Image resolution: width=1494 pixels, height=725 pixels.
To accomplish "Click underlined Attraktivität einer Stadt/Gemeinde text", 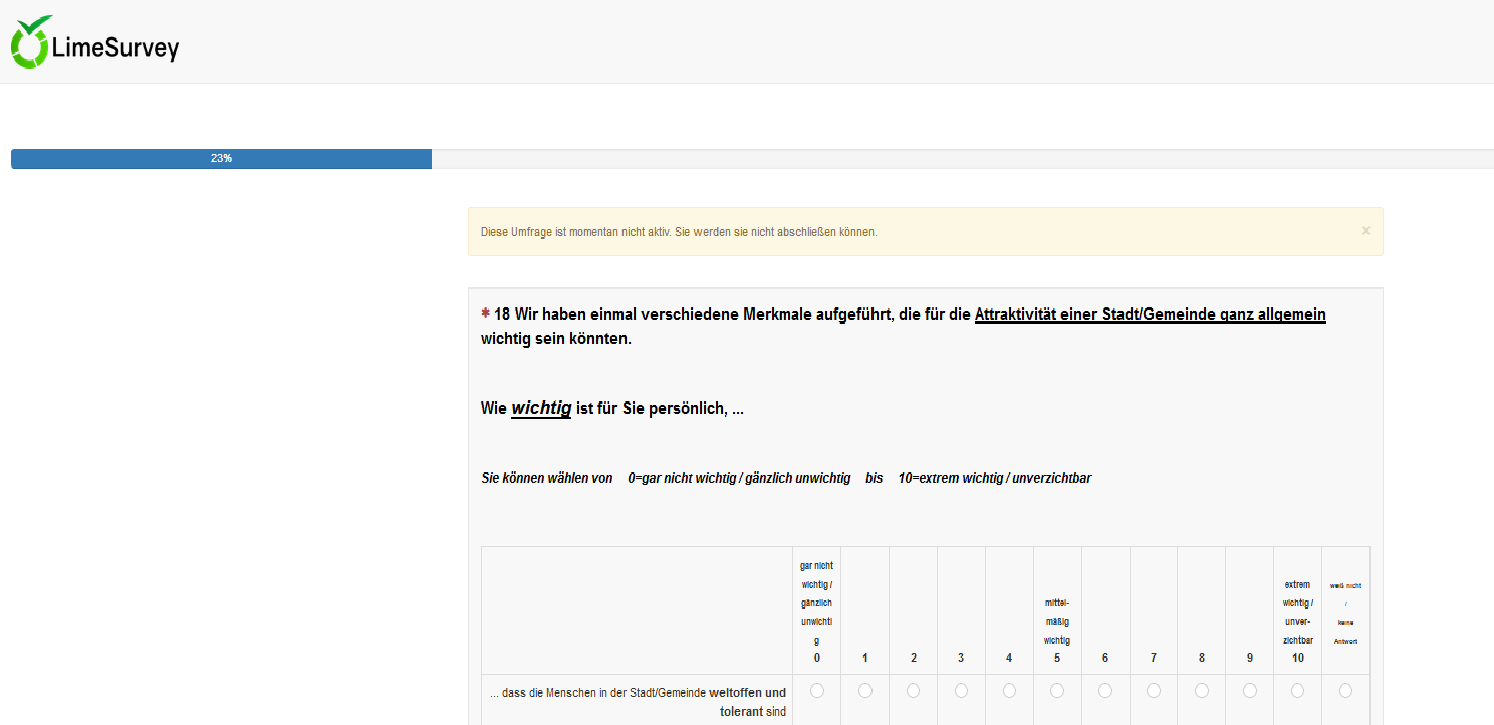I will click(x=1150, y=315).
